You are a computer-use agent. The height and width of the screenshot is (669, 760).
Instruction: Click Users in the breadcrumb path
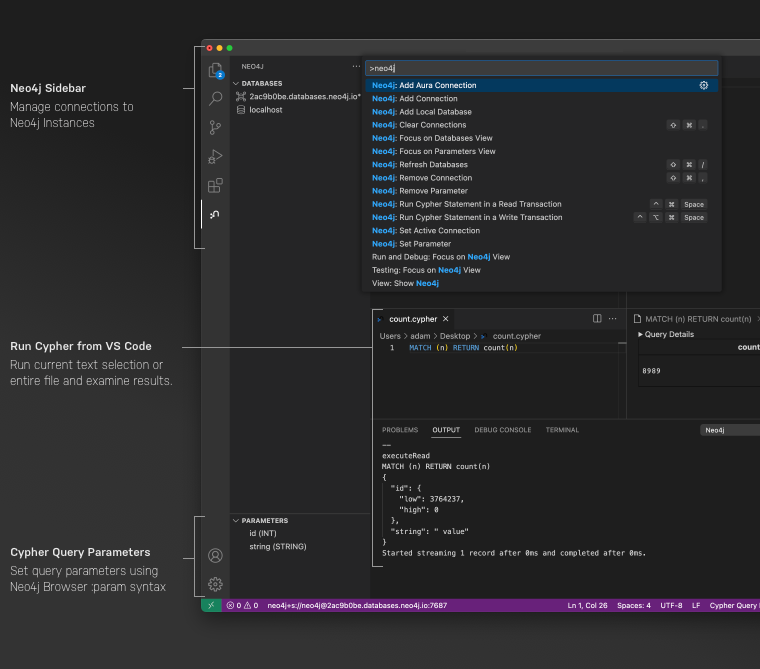click(x=390, y=336)
